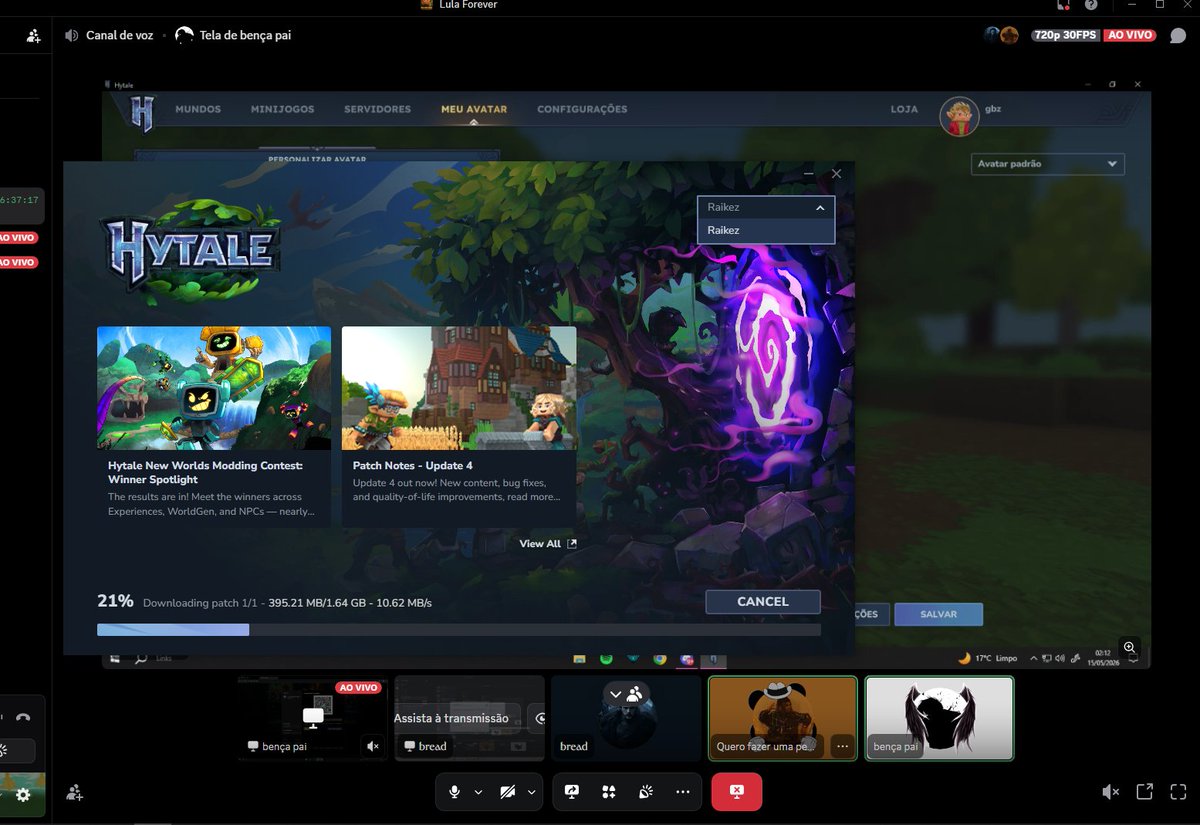Open the soundboard icon in call controls
Image resolution: width=1200 pixels, height=825 pixels.
(646, 791)
